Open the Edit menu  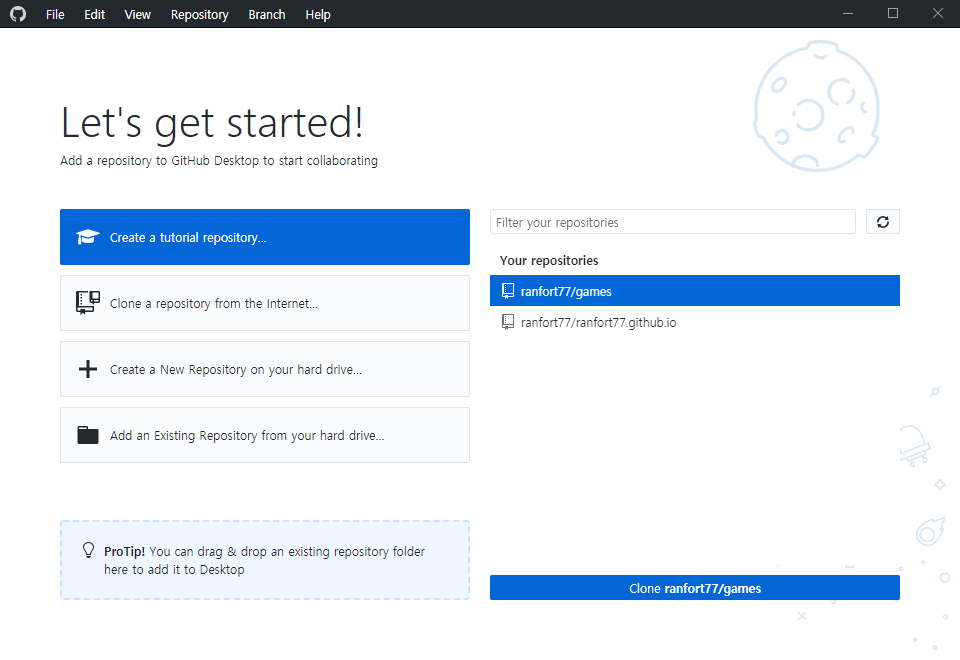coord(94,14)
